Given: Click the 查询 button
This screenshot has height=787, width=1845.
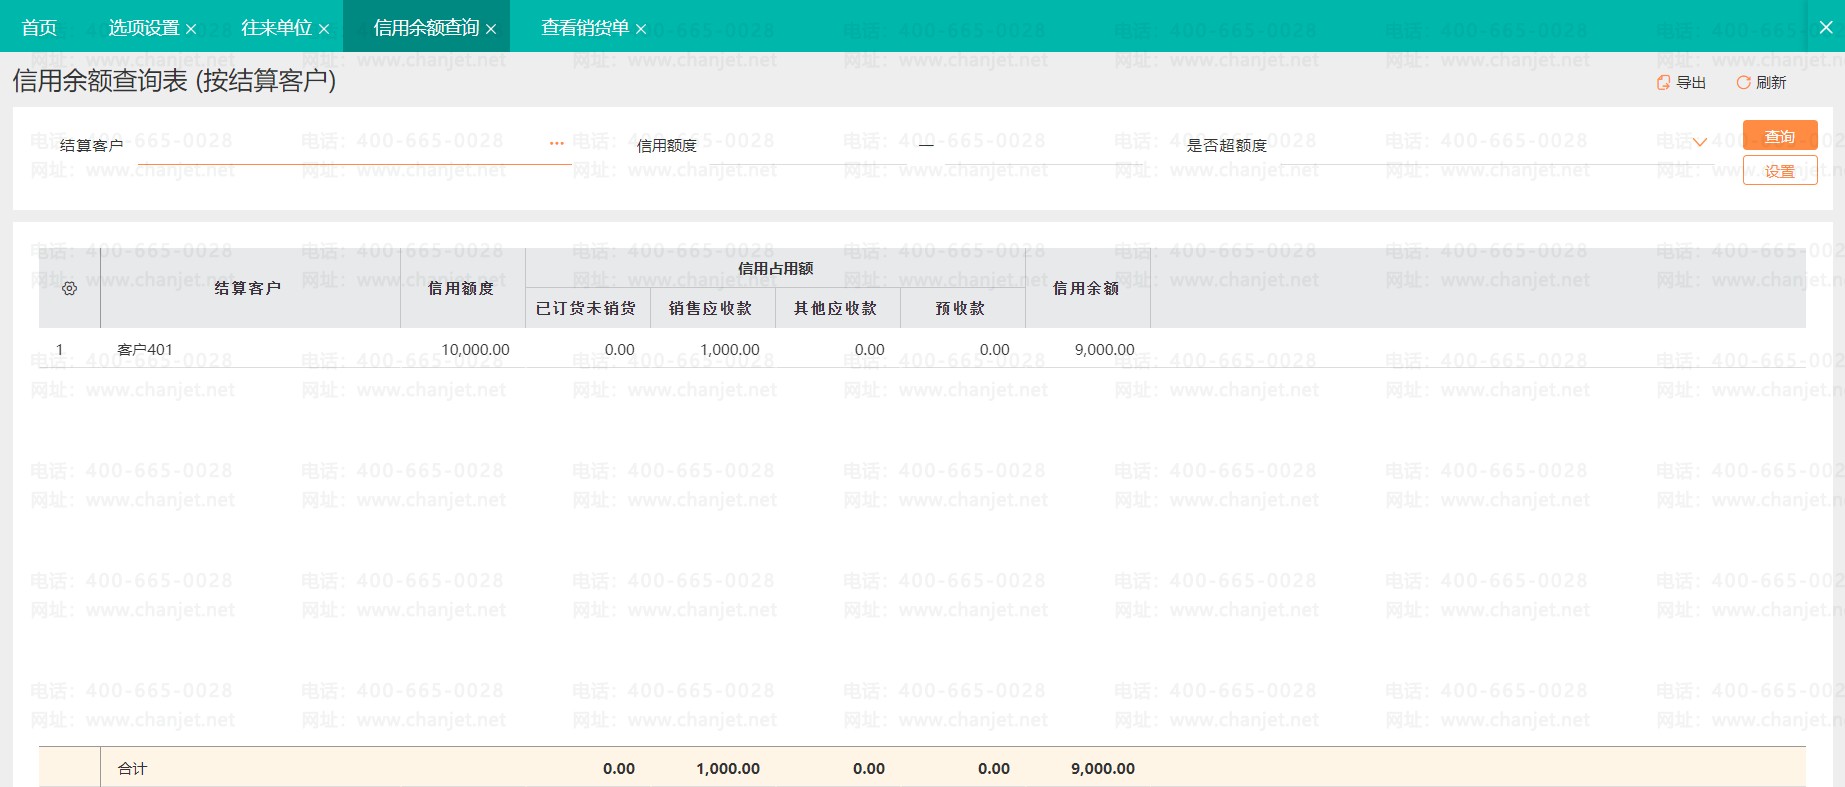Looking at the screenshot, I should coord(1780,136).
